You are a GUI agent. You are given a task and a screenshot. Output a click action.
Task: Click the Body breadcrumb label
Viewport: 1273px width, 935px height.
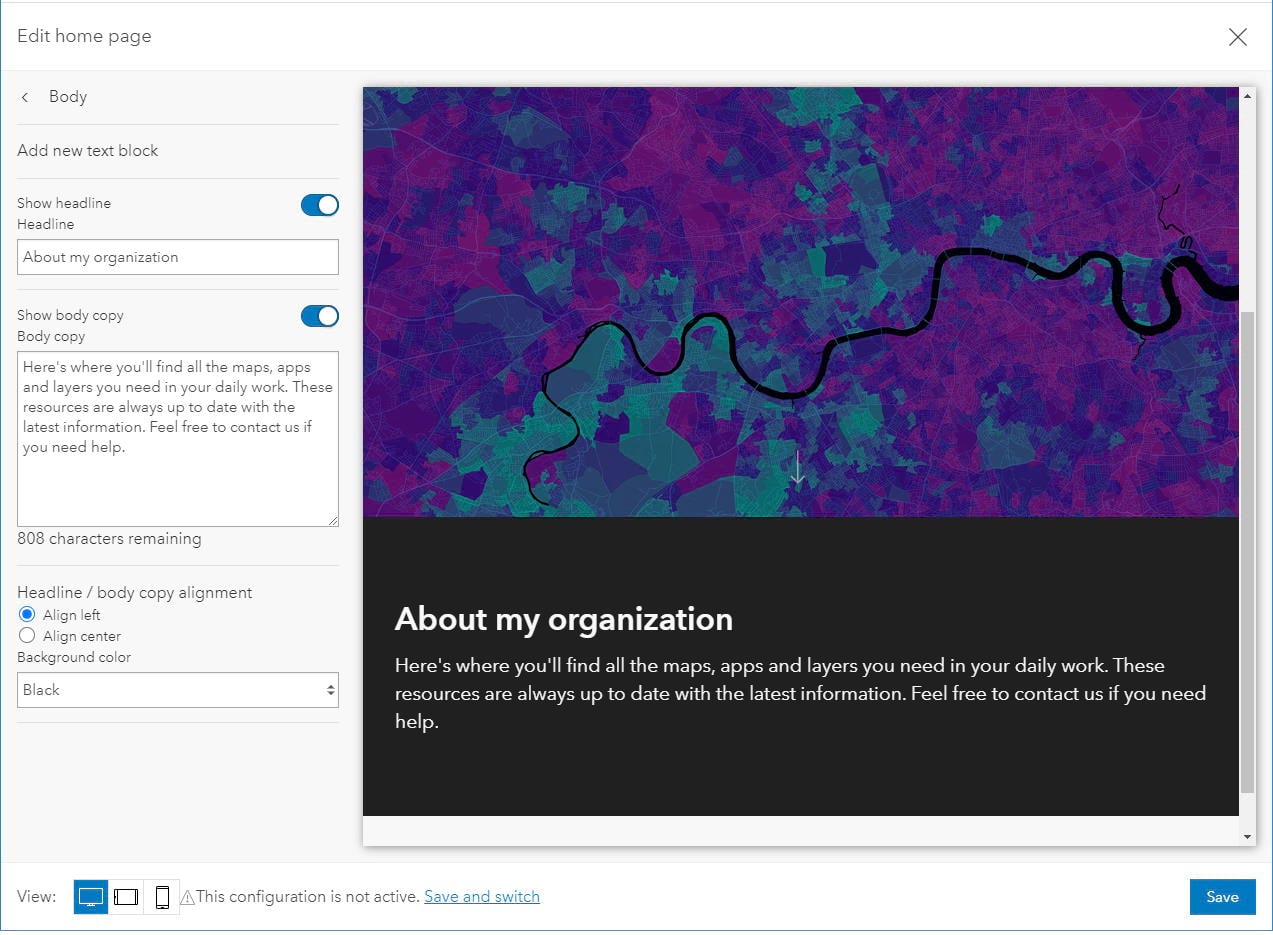click(x=68, y=97)
